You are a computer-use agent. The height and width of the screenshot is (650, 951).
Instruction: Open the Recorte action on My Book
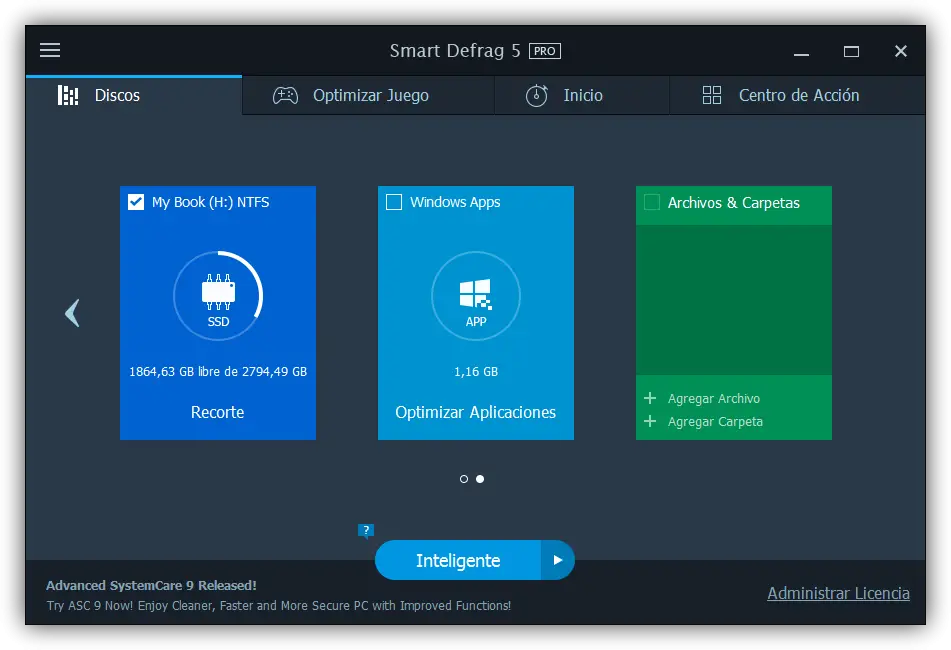point(217,412)
